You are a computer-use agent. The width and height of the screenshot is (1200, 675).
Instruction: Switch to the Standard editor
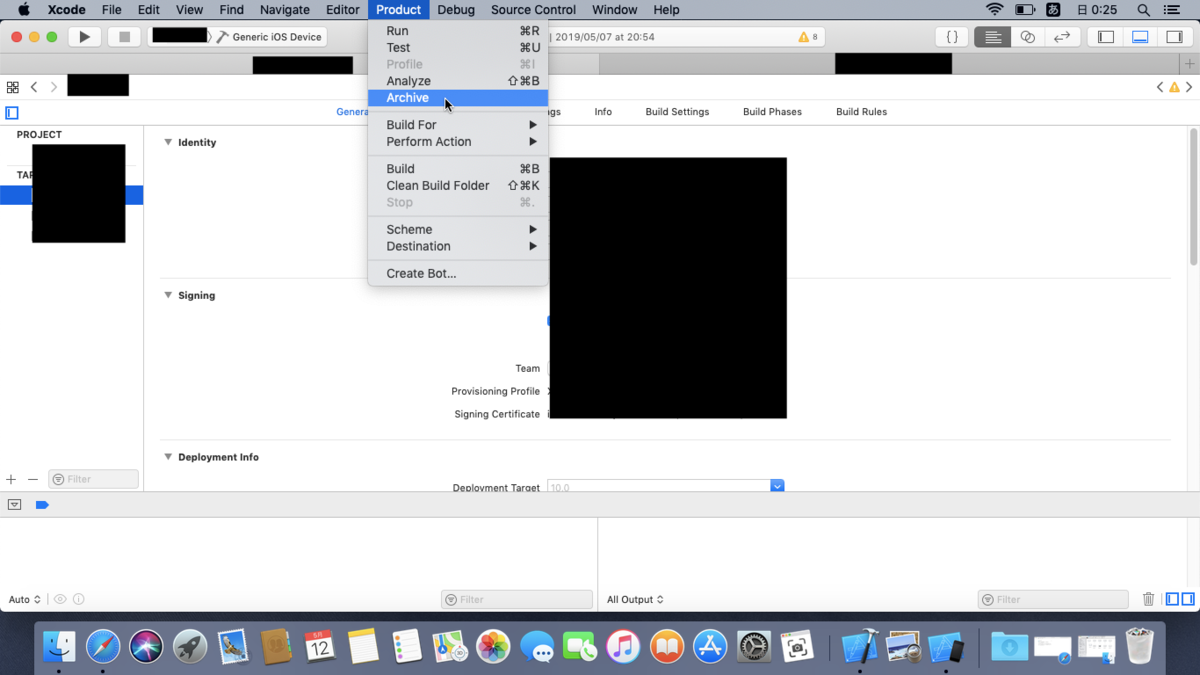coord(992,37)
